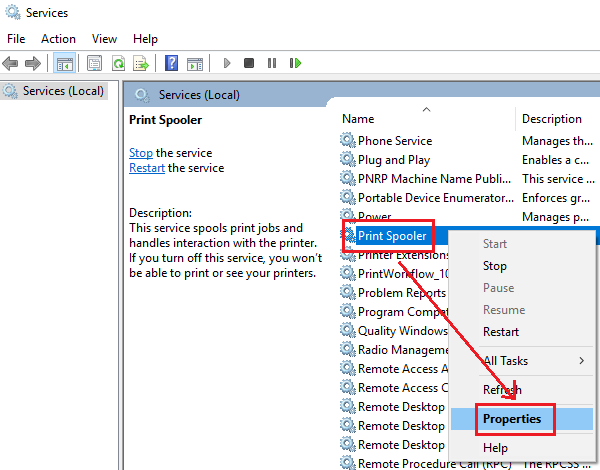Select the Quality Windows service
The height and width of the screenshot is (470, 600).
click(403, 331)
